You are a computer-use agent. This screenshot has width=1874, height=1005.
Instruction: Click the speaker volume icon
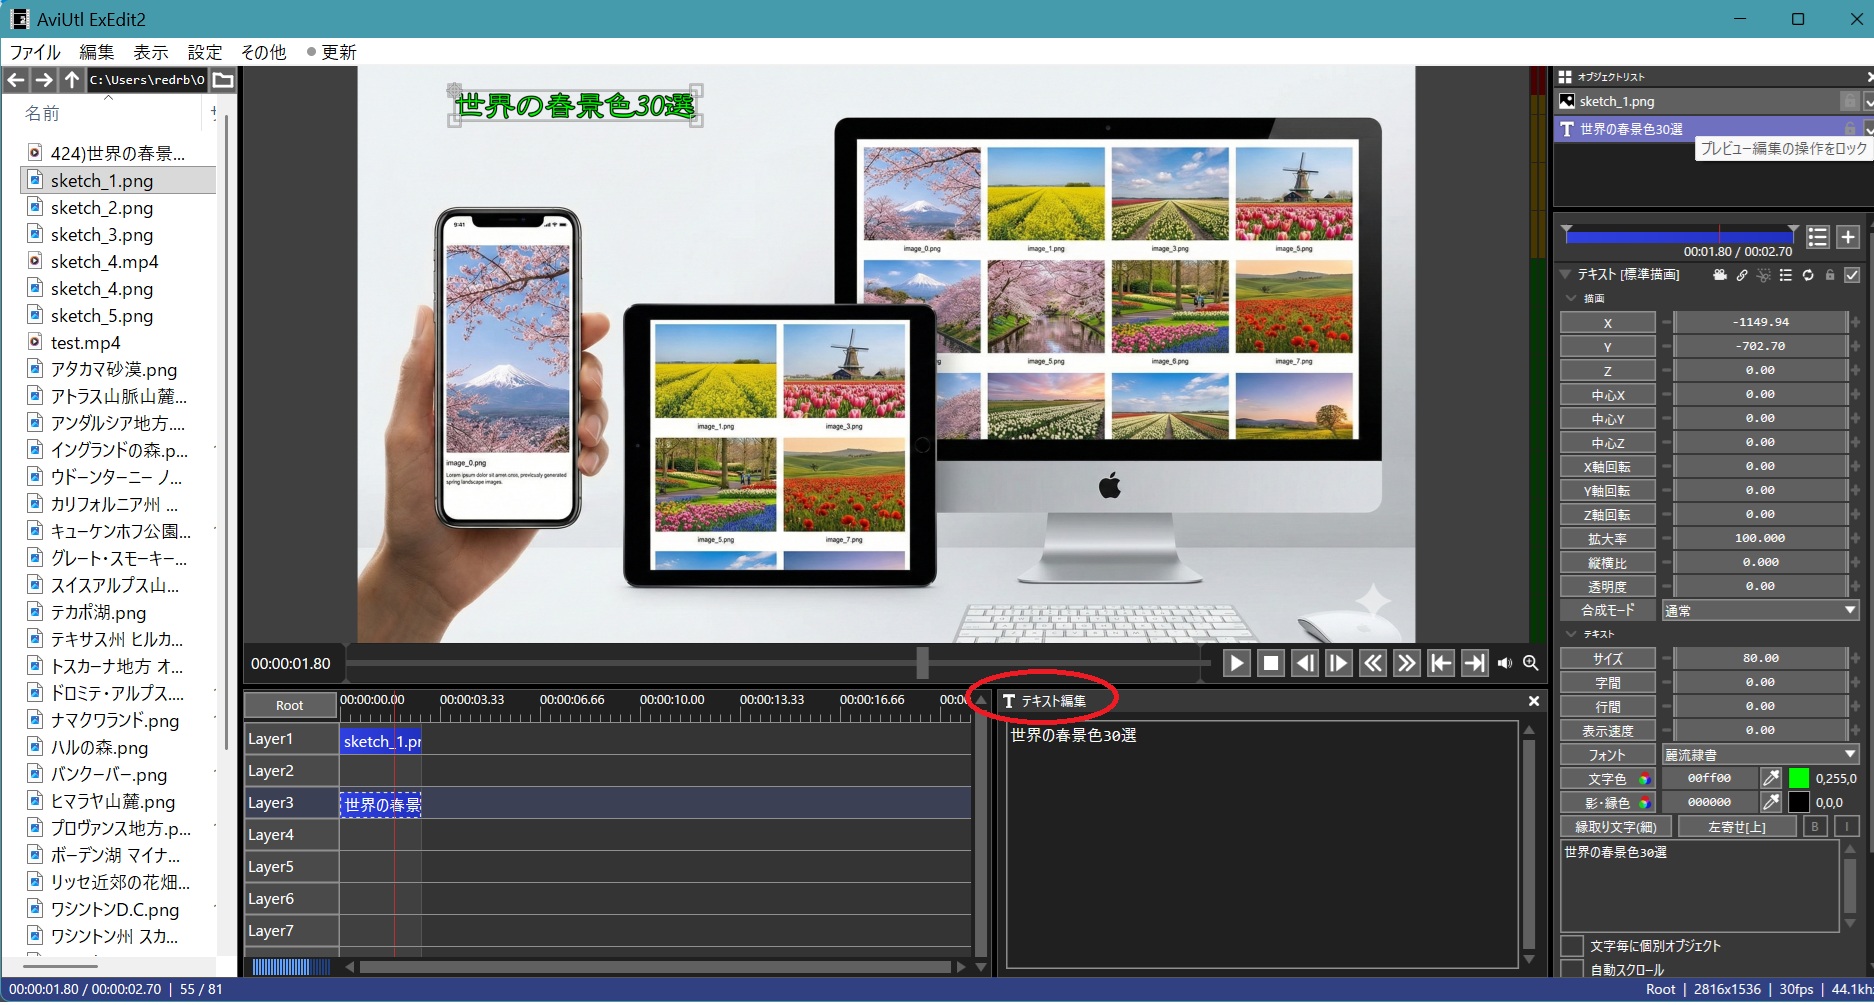[x=1505, y=663]
